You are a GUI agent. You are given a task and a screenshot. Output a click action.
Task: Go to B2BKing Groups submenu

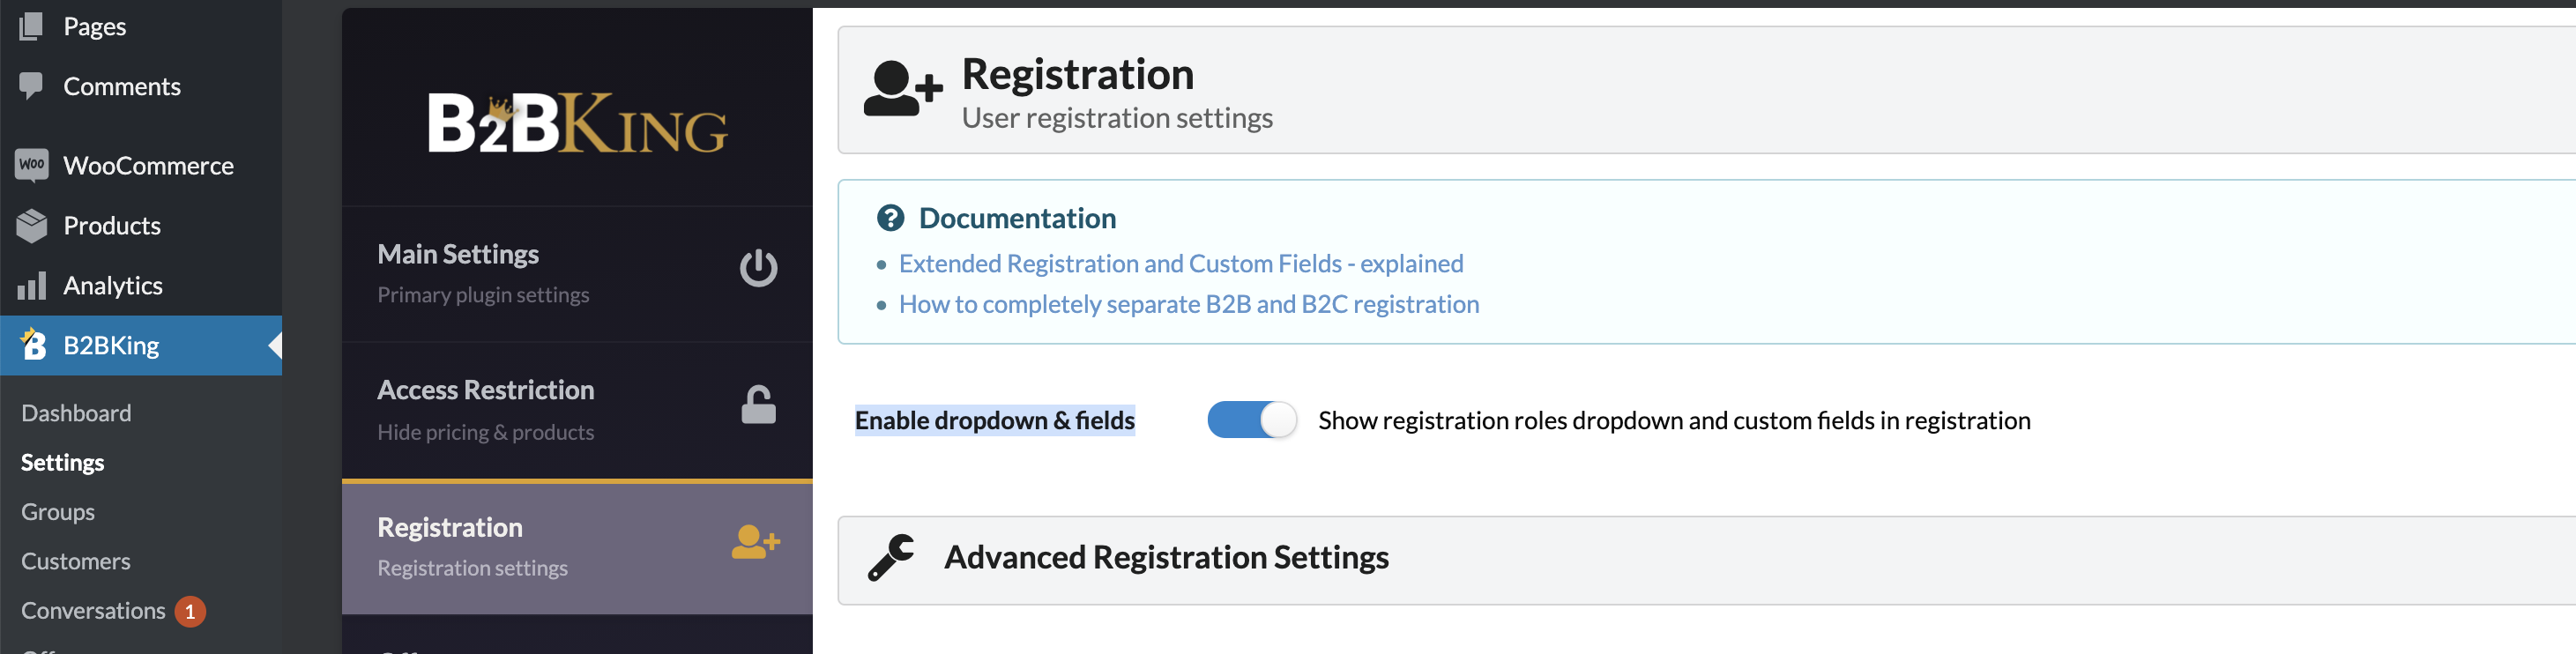(x=58, y=512)
